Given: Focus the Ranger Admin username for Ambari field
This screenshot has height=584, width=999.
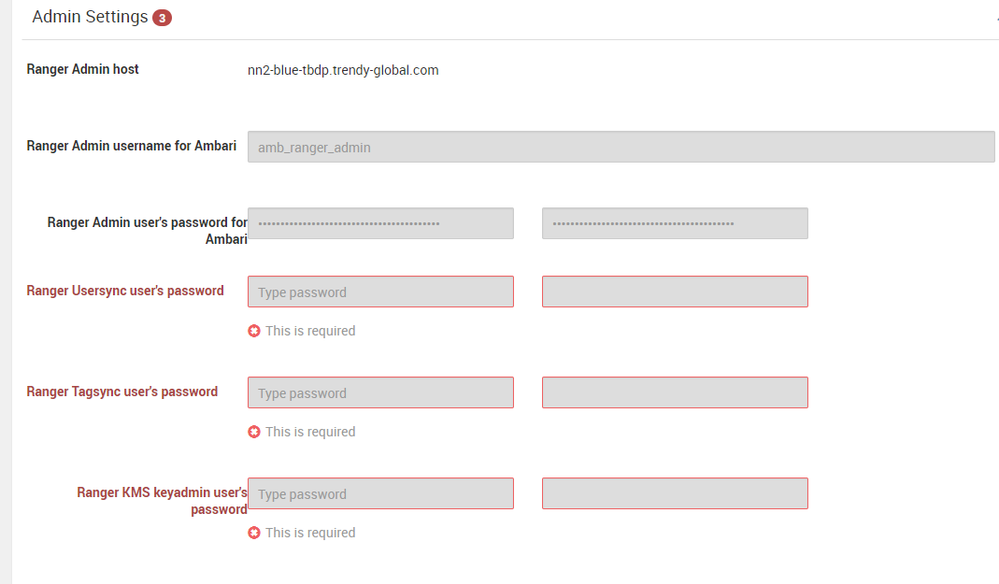Looking at the screenshot, I should 620,147.
